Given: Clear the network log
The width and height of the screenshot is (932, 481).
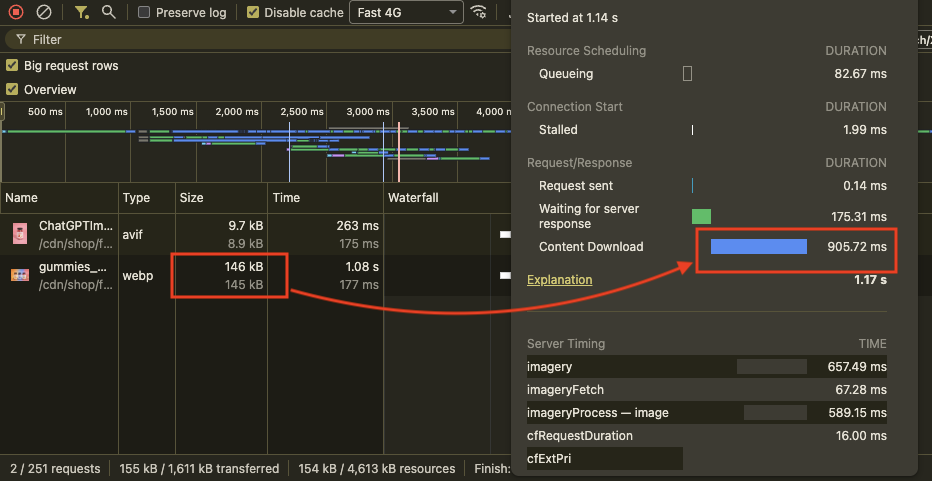Looking at the screenshot, I should (x=43, y=13).
